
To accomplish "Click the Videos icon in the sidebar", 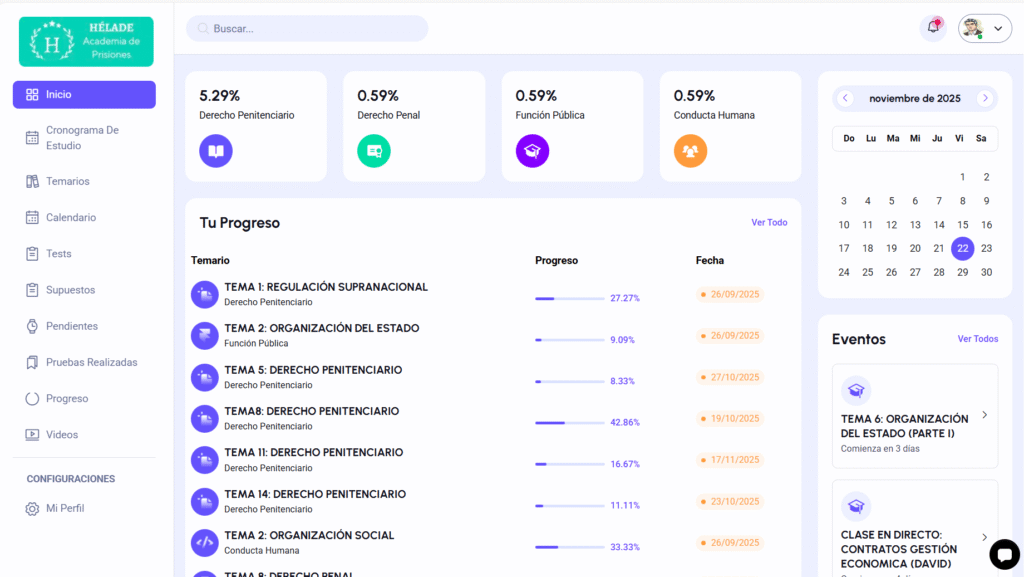I will pos(34,434).
